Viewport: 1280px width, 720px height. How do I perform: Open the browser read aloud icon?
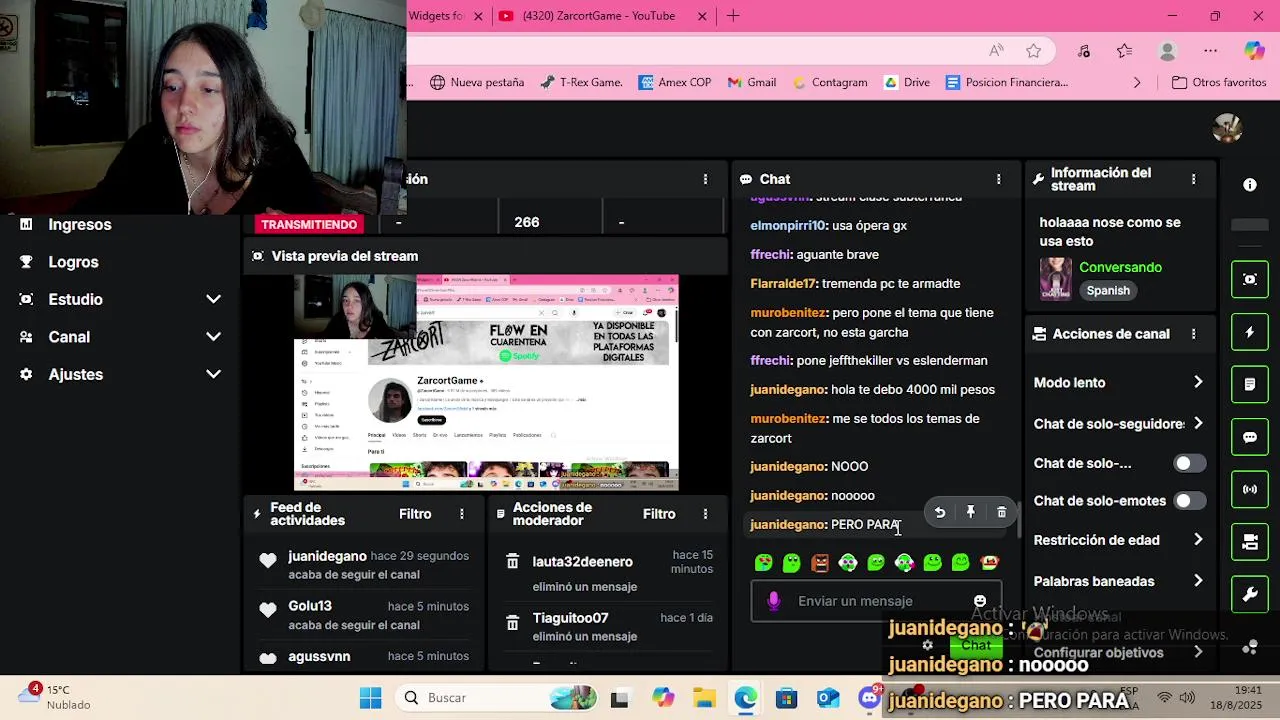(996, 51)
